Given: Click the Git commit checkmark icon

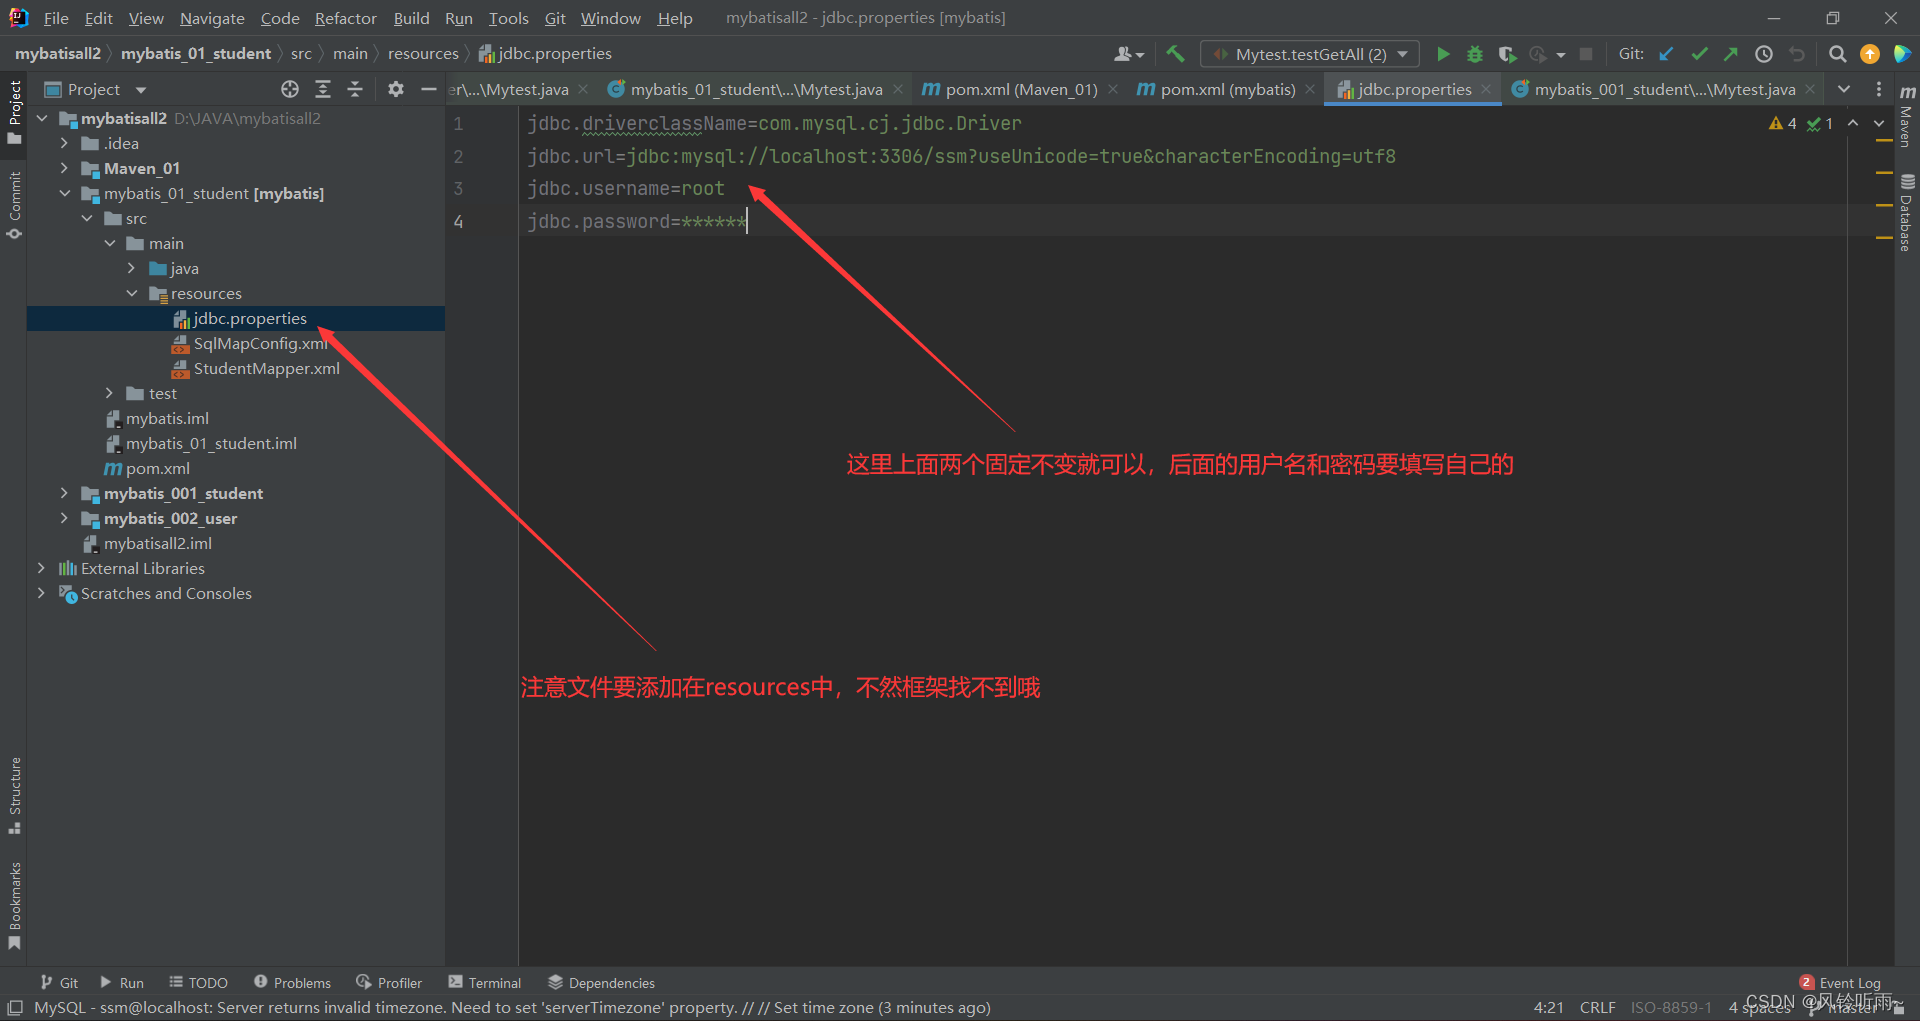Looking at the screenshot, I should 1699,54.
